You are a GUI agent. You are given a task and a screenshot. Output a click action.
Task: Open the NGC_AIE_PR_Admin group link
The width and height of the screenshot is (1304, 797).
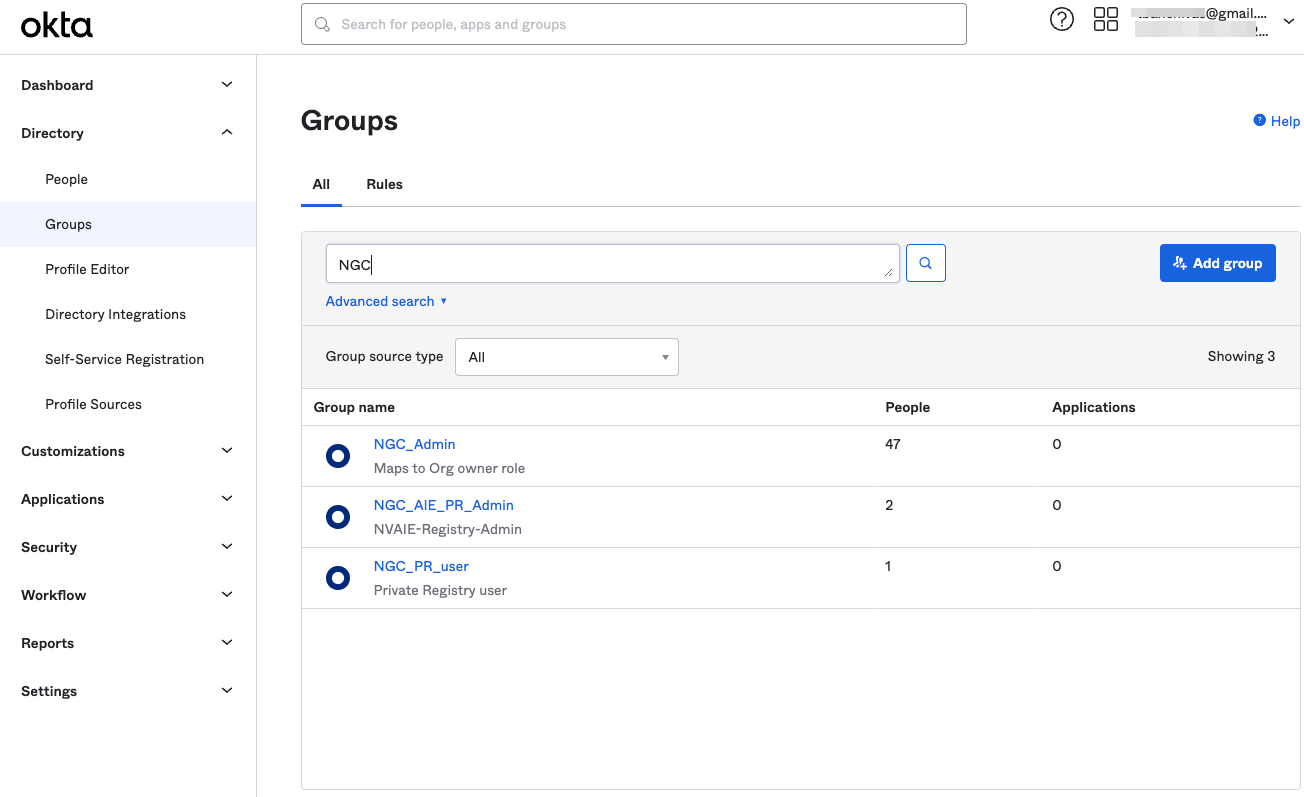click(x=443, y=505)
